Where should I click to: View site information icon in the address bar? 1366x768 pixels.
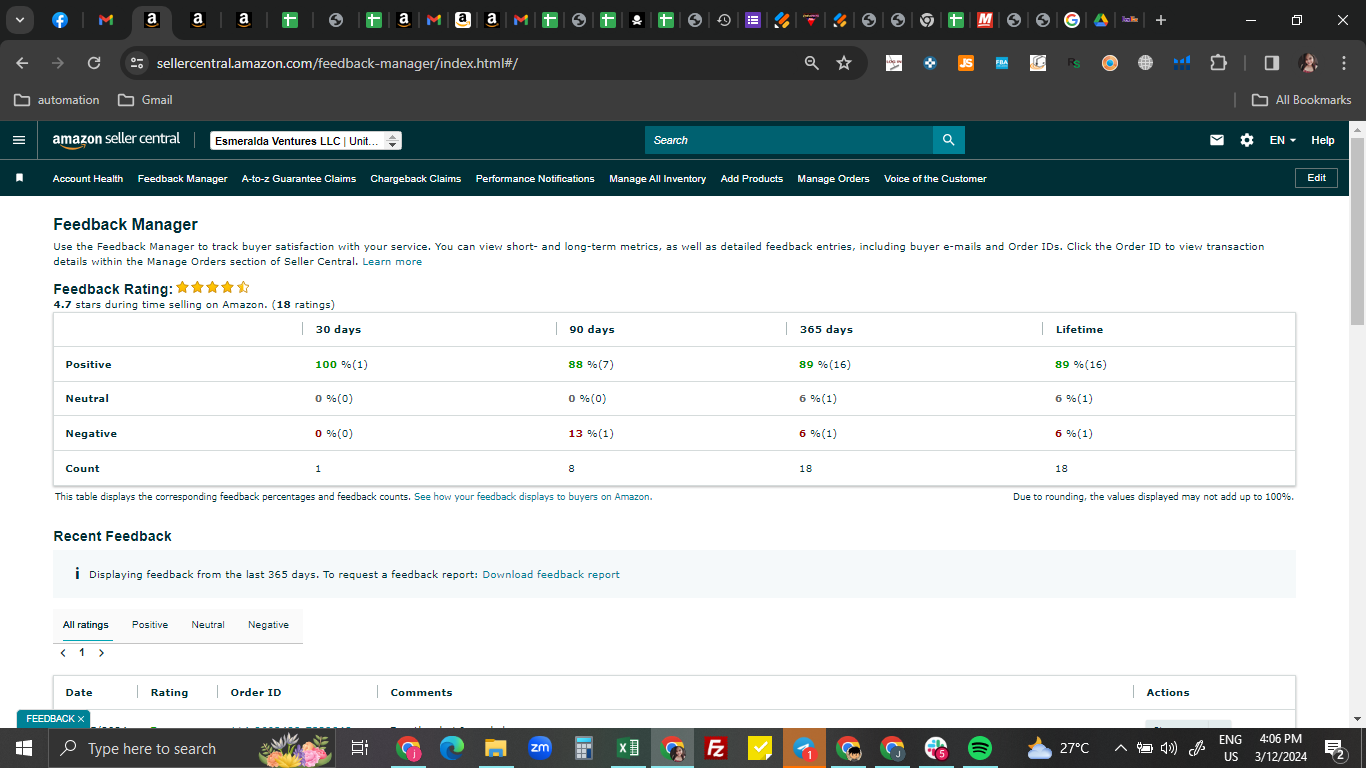click(x=138, y=63)
